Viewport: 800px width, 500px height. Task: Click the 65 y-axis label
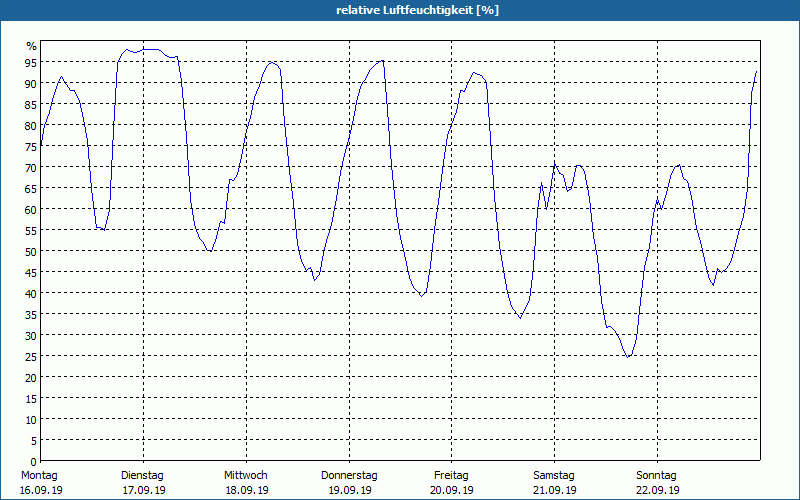pyautogui.click(x=31, y=188)
